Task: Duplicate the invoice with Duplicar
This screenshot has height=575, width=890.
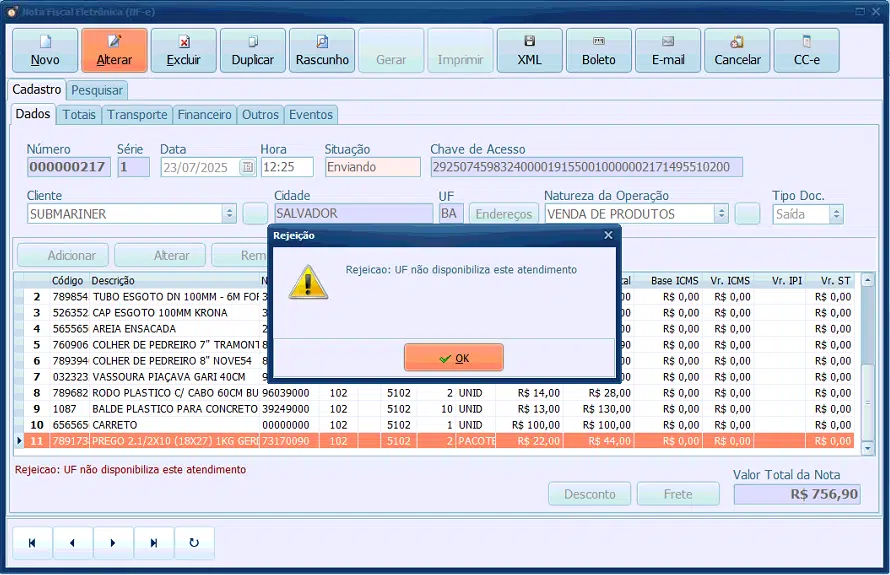Action: point(253,51)
